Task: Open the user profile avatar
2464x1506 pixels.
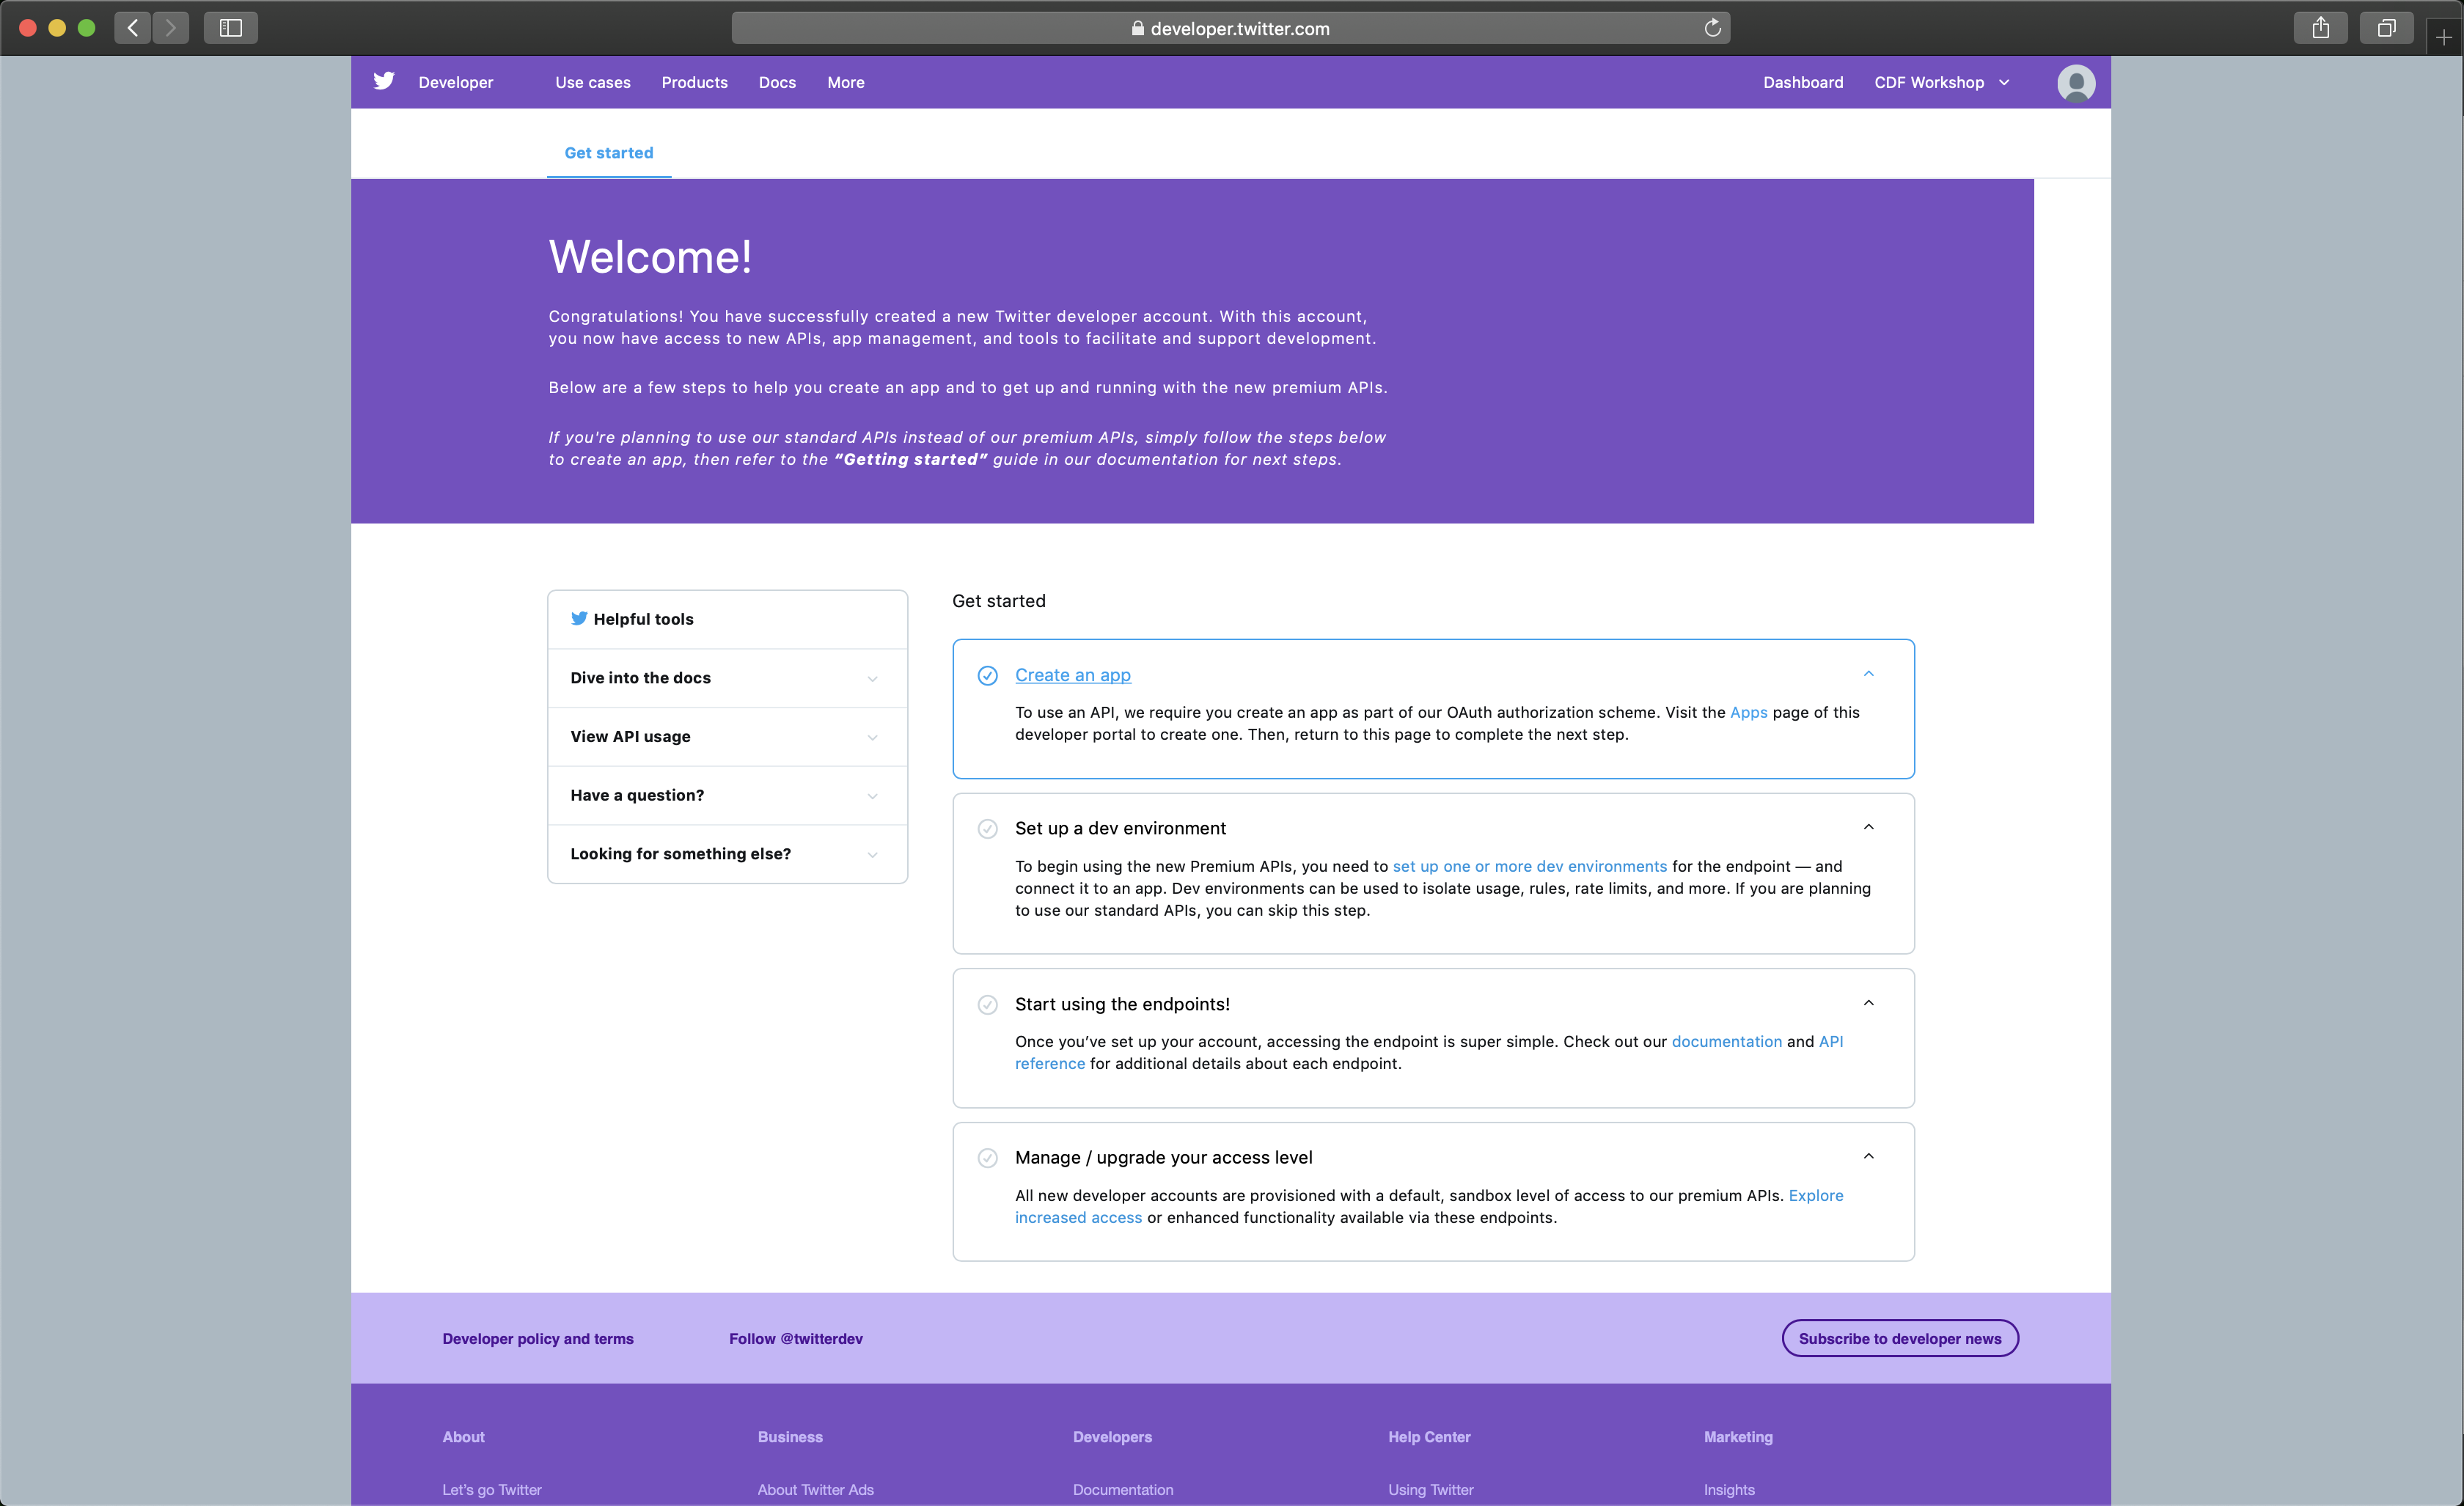Action: pos(2075,83)
